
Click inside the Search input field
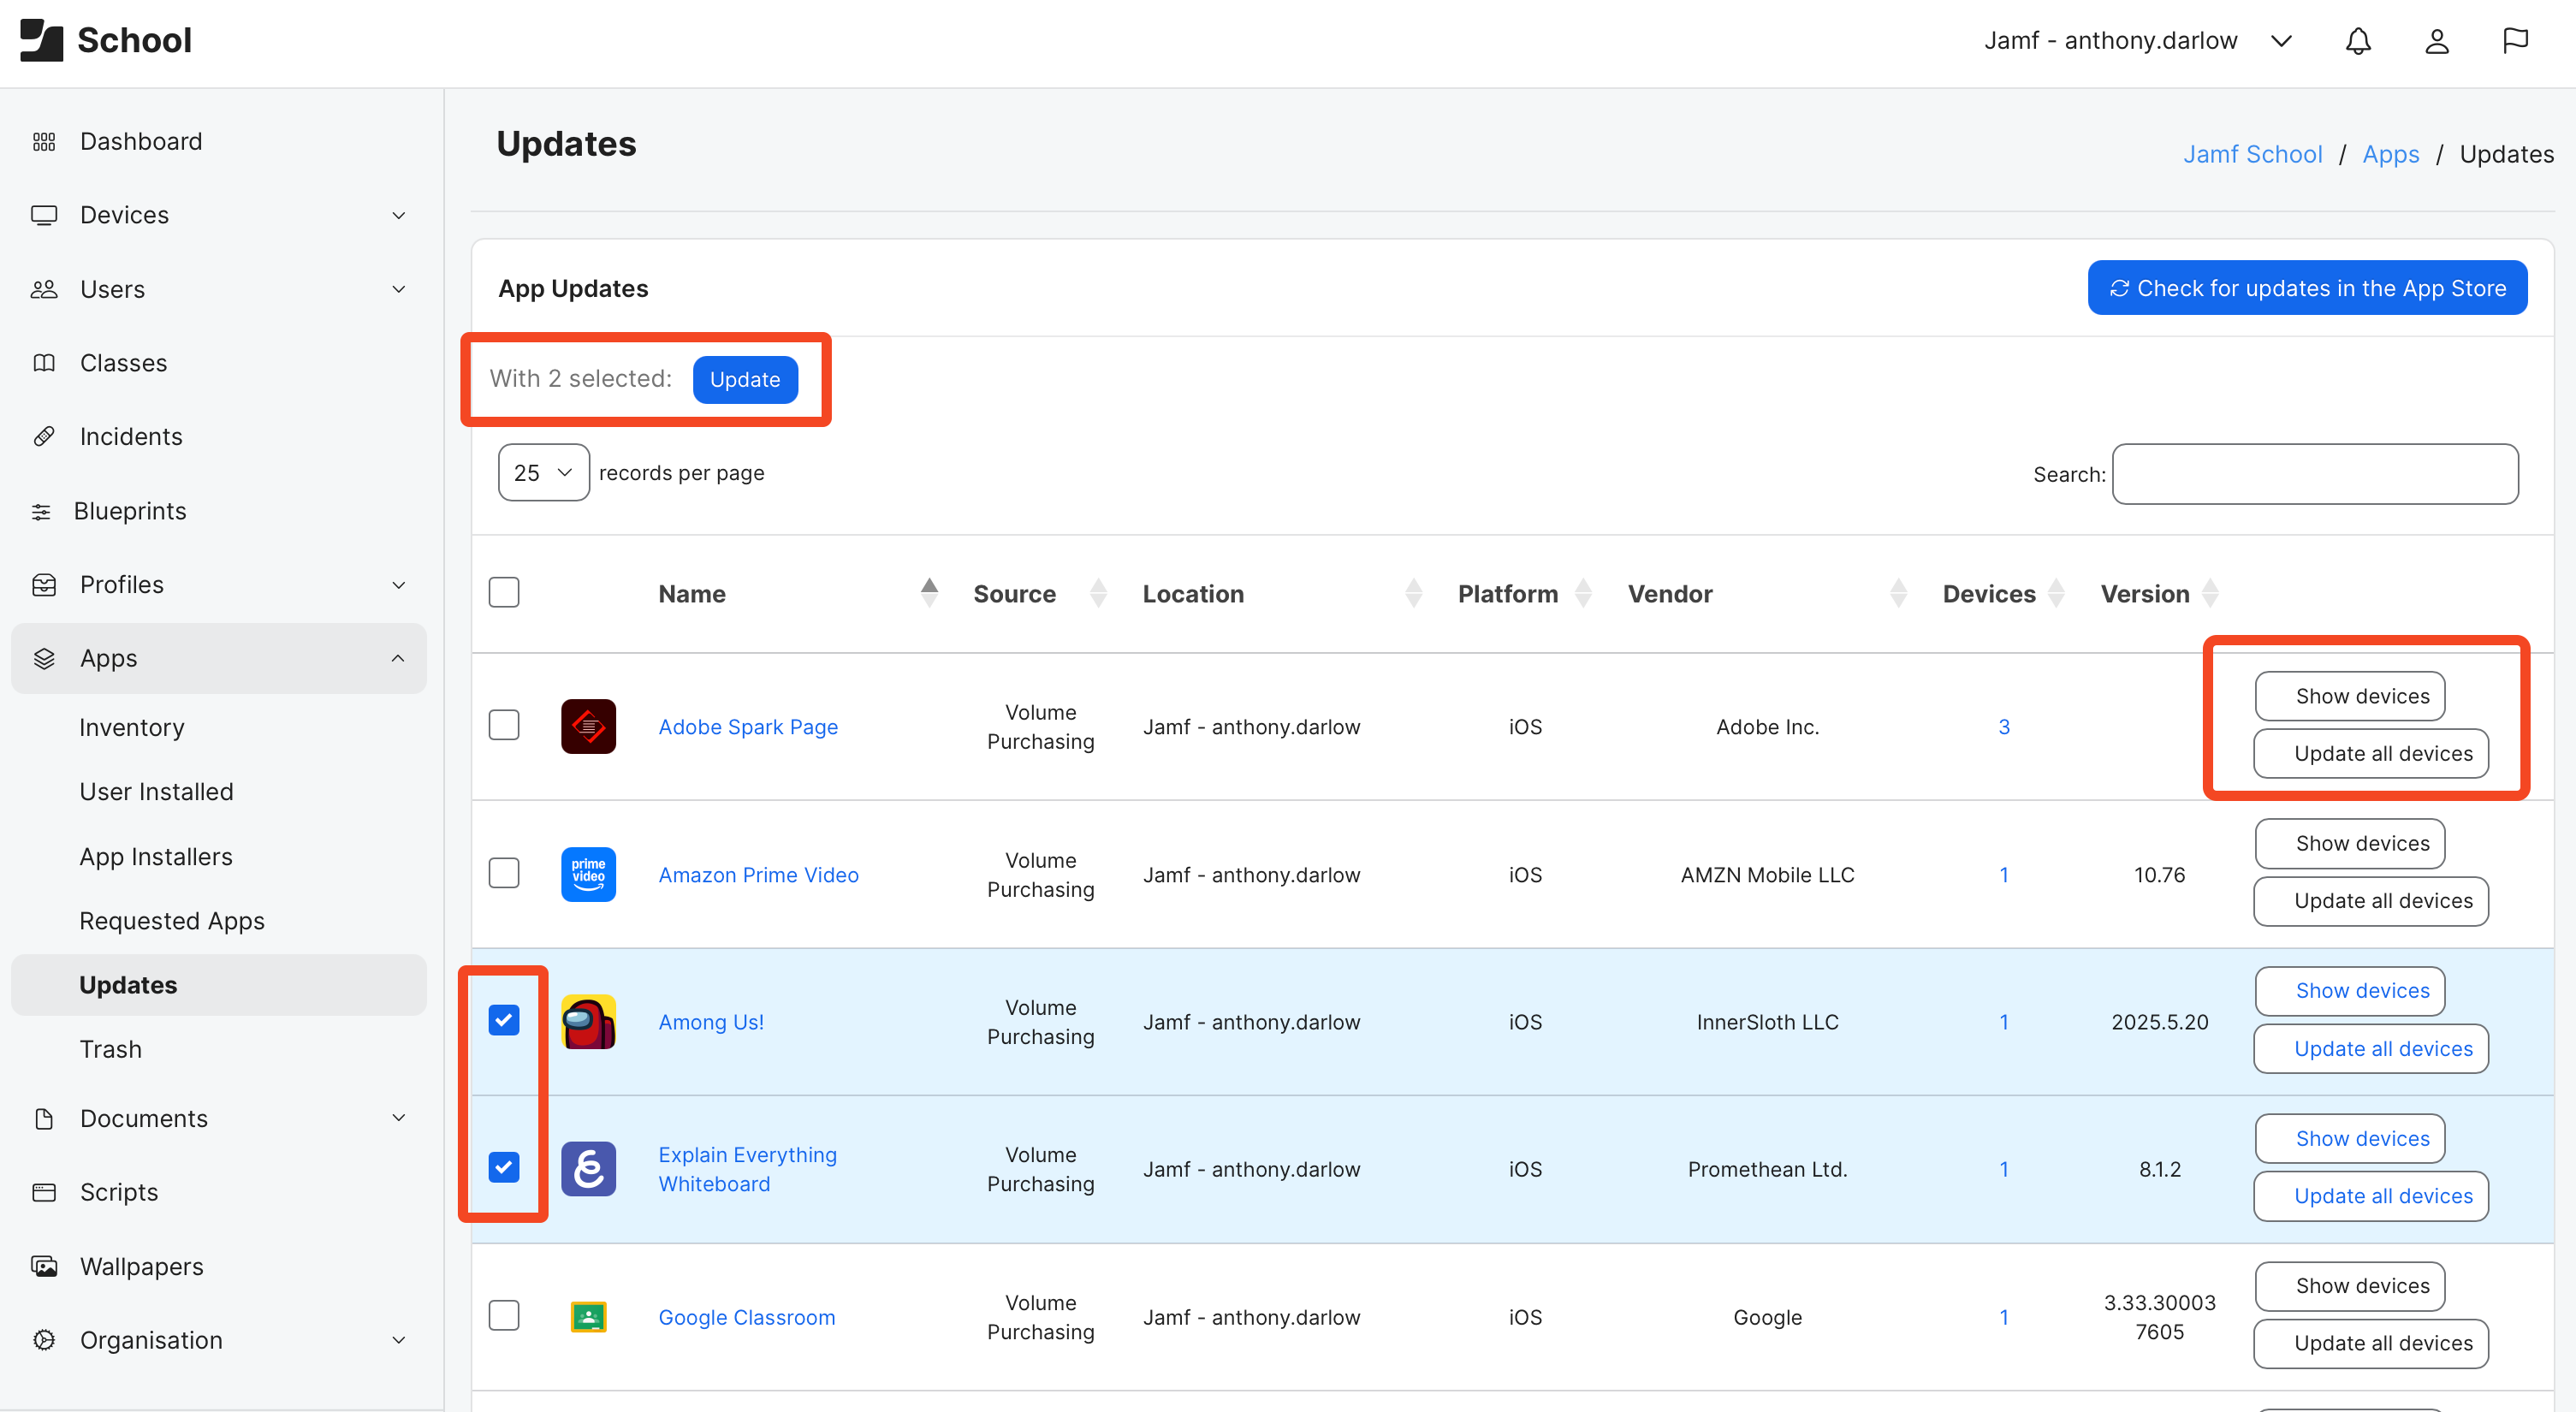tap(2315, 474)
